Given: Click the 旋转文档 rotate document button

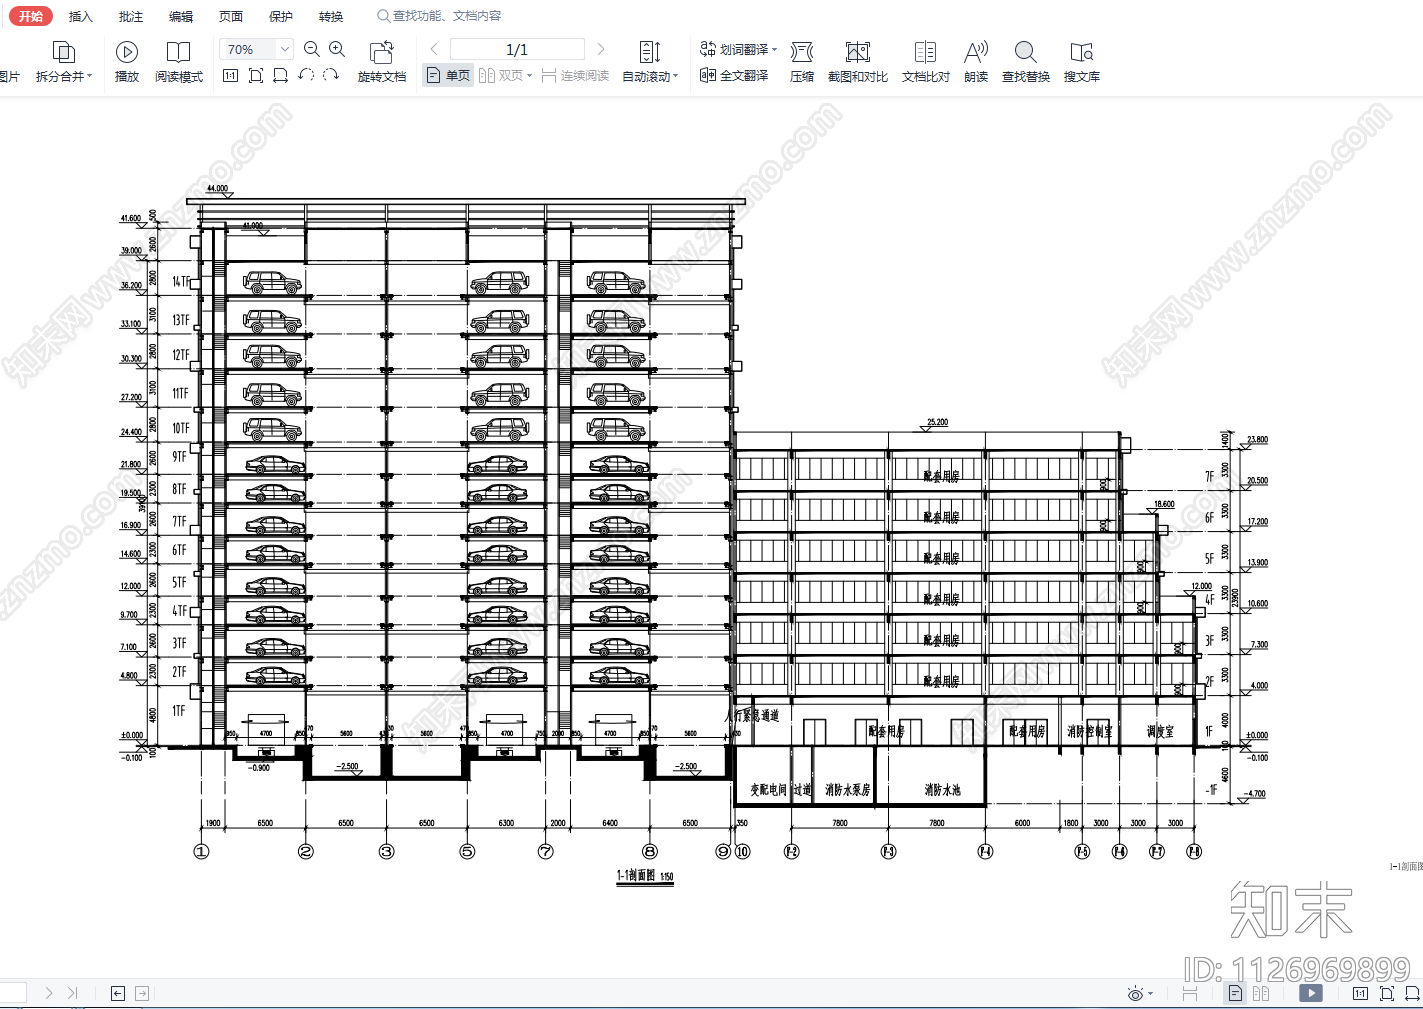Looking at the screenshot, I should click(382, 62).
